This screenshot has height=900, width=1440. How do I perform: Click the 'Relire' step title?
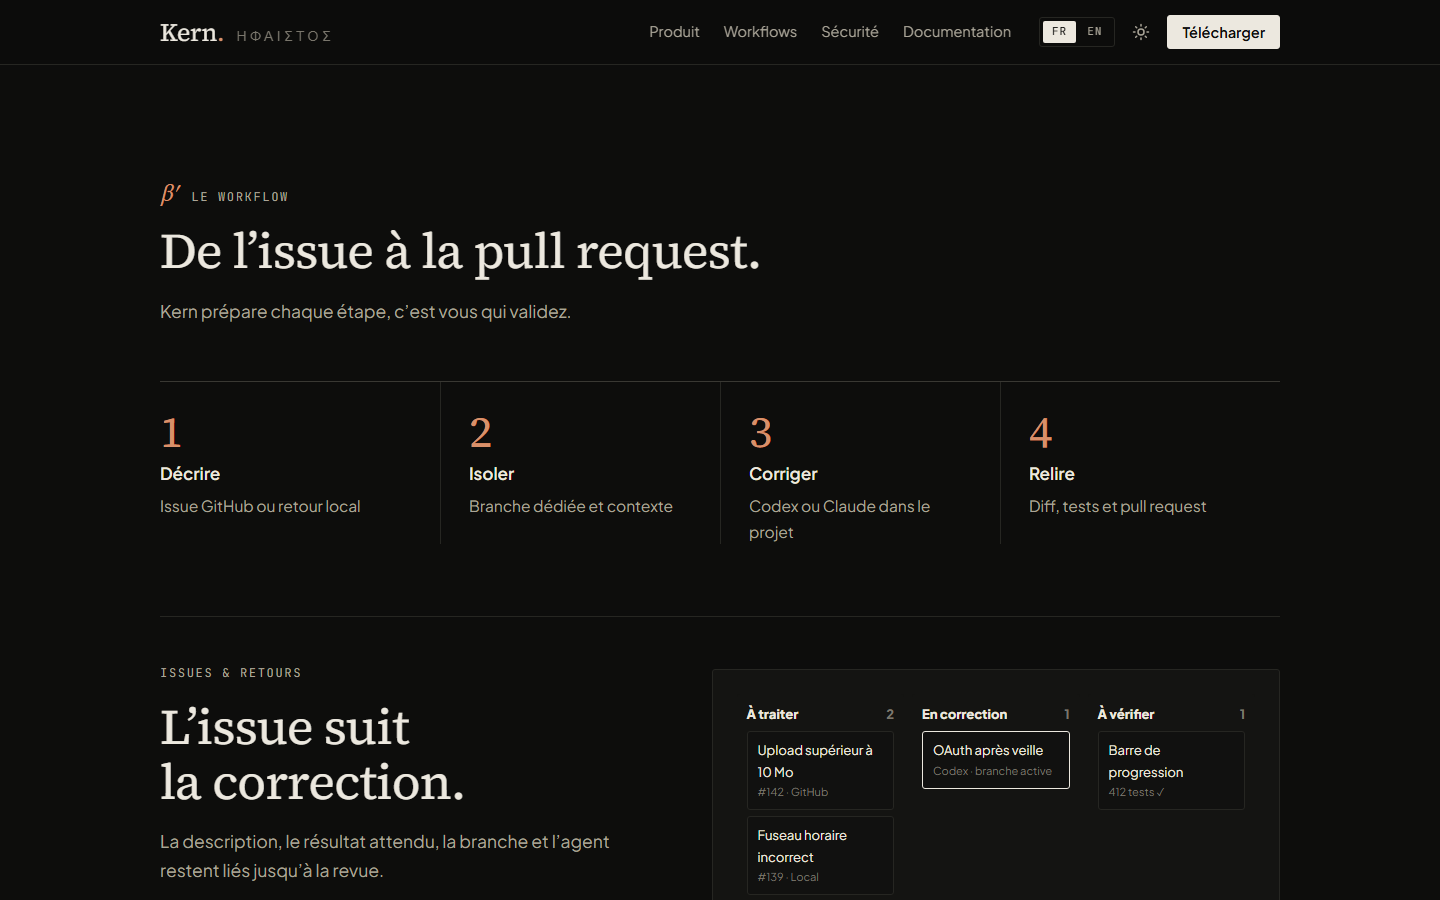pos(1052,474)
